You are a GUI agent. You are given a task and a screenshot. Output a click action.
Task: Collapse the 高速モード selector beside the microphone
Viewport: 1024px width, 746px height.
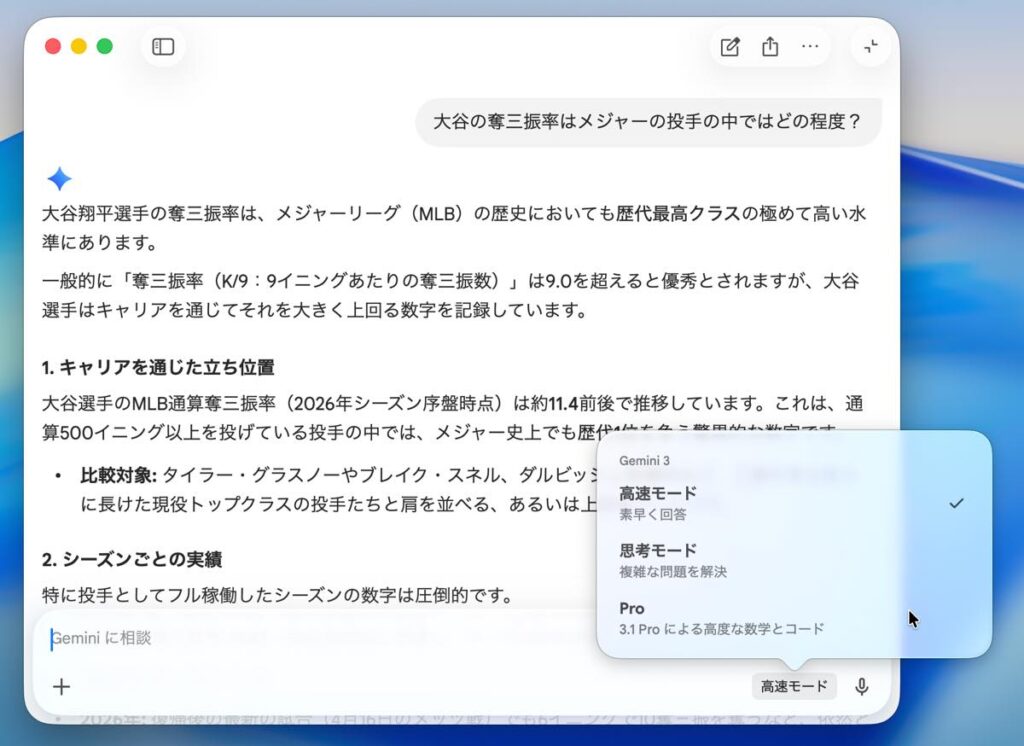(794, 686)
